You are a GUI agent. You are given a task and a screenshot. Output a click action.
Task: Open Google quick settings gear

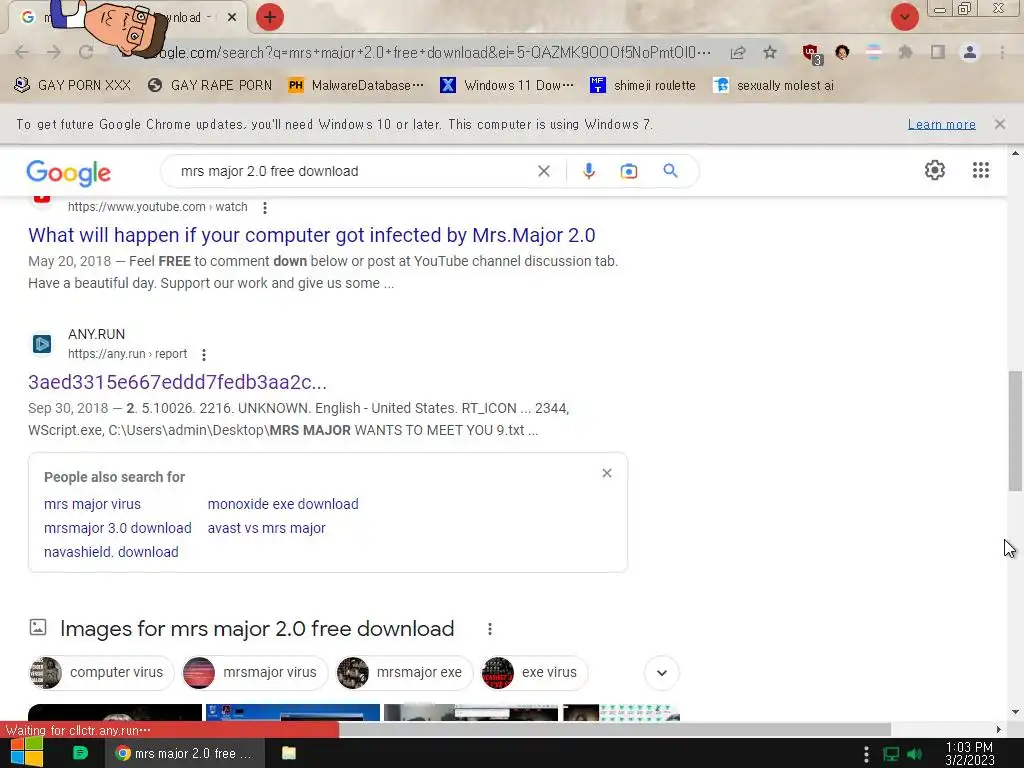pos(935,170)
